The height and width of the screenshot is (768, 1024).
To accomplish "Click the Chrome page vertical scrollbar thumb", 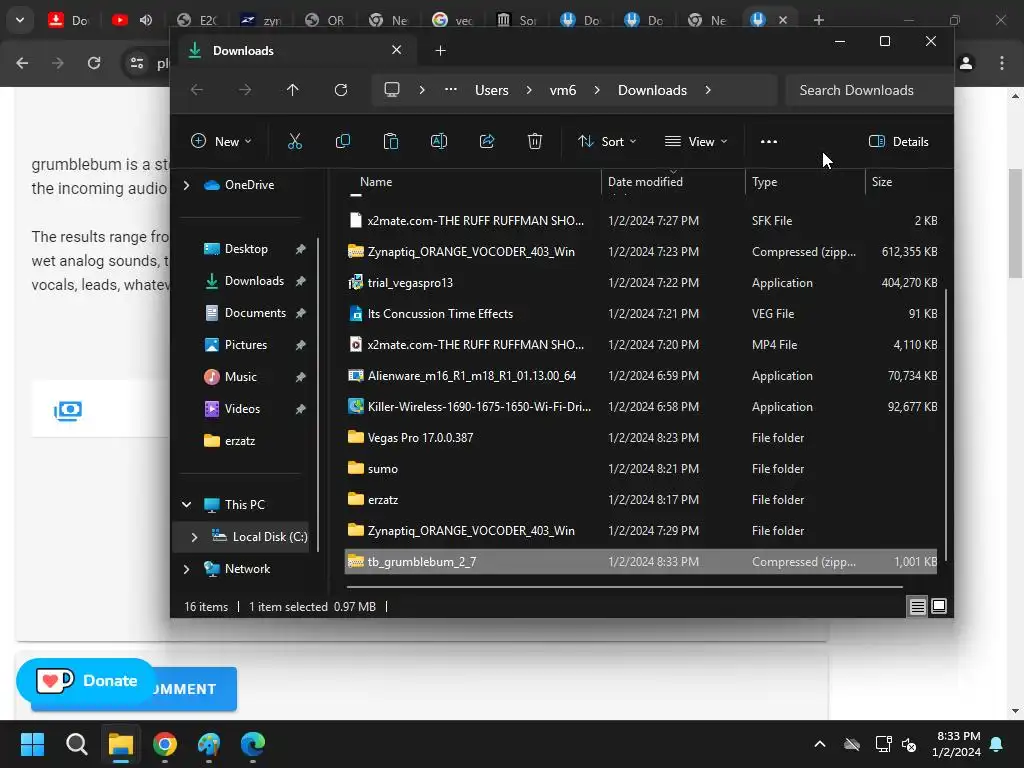I will tap(1016, 223).
